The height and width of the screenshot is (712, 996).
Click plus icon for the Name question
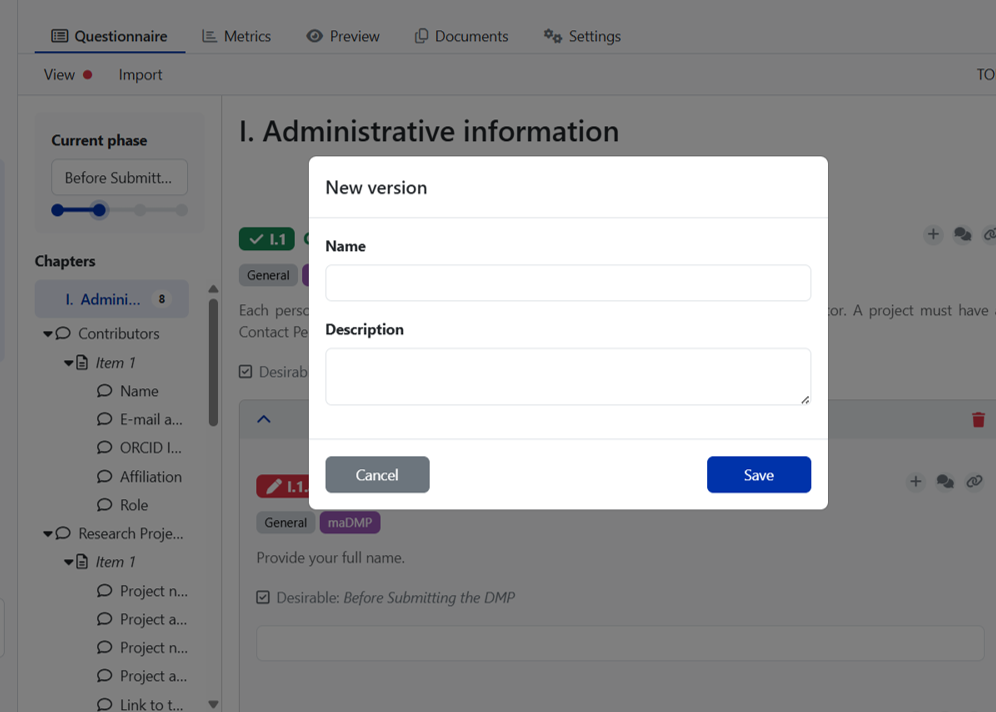click(x=915, y=482)
